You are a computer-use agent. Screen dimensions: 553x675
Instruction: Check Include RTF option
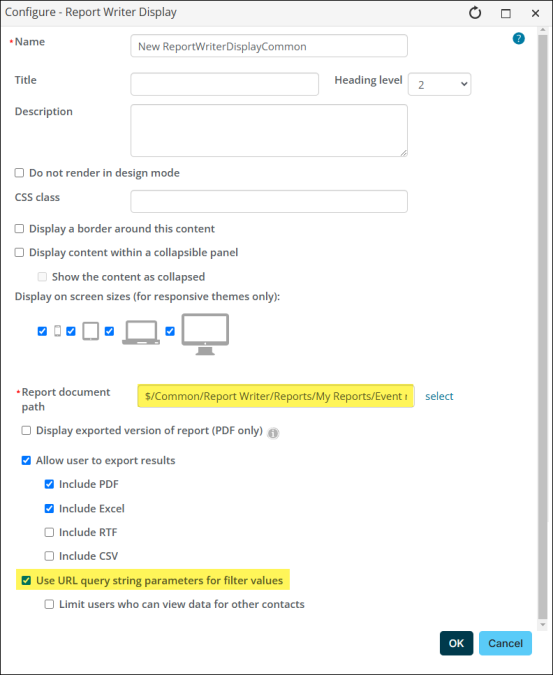point(49,532)
